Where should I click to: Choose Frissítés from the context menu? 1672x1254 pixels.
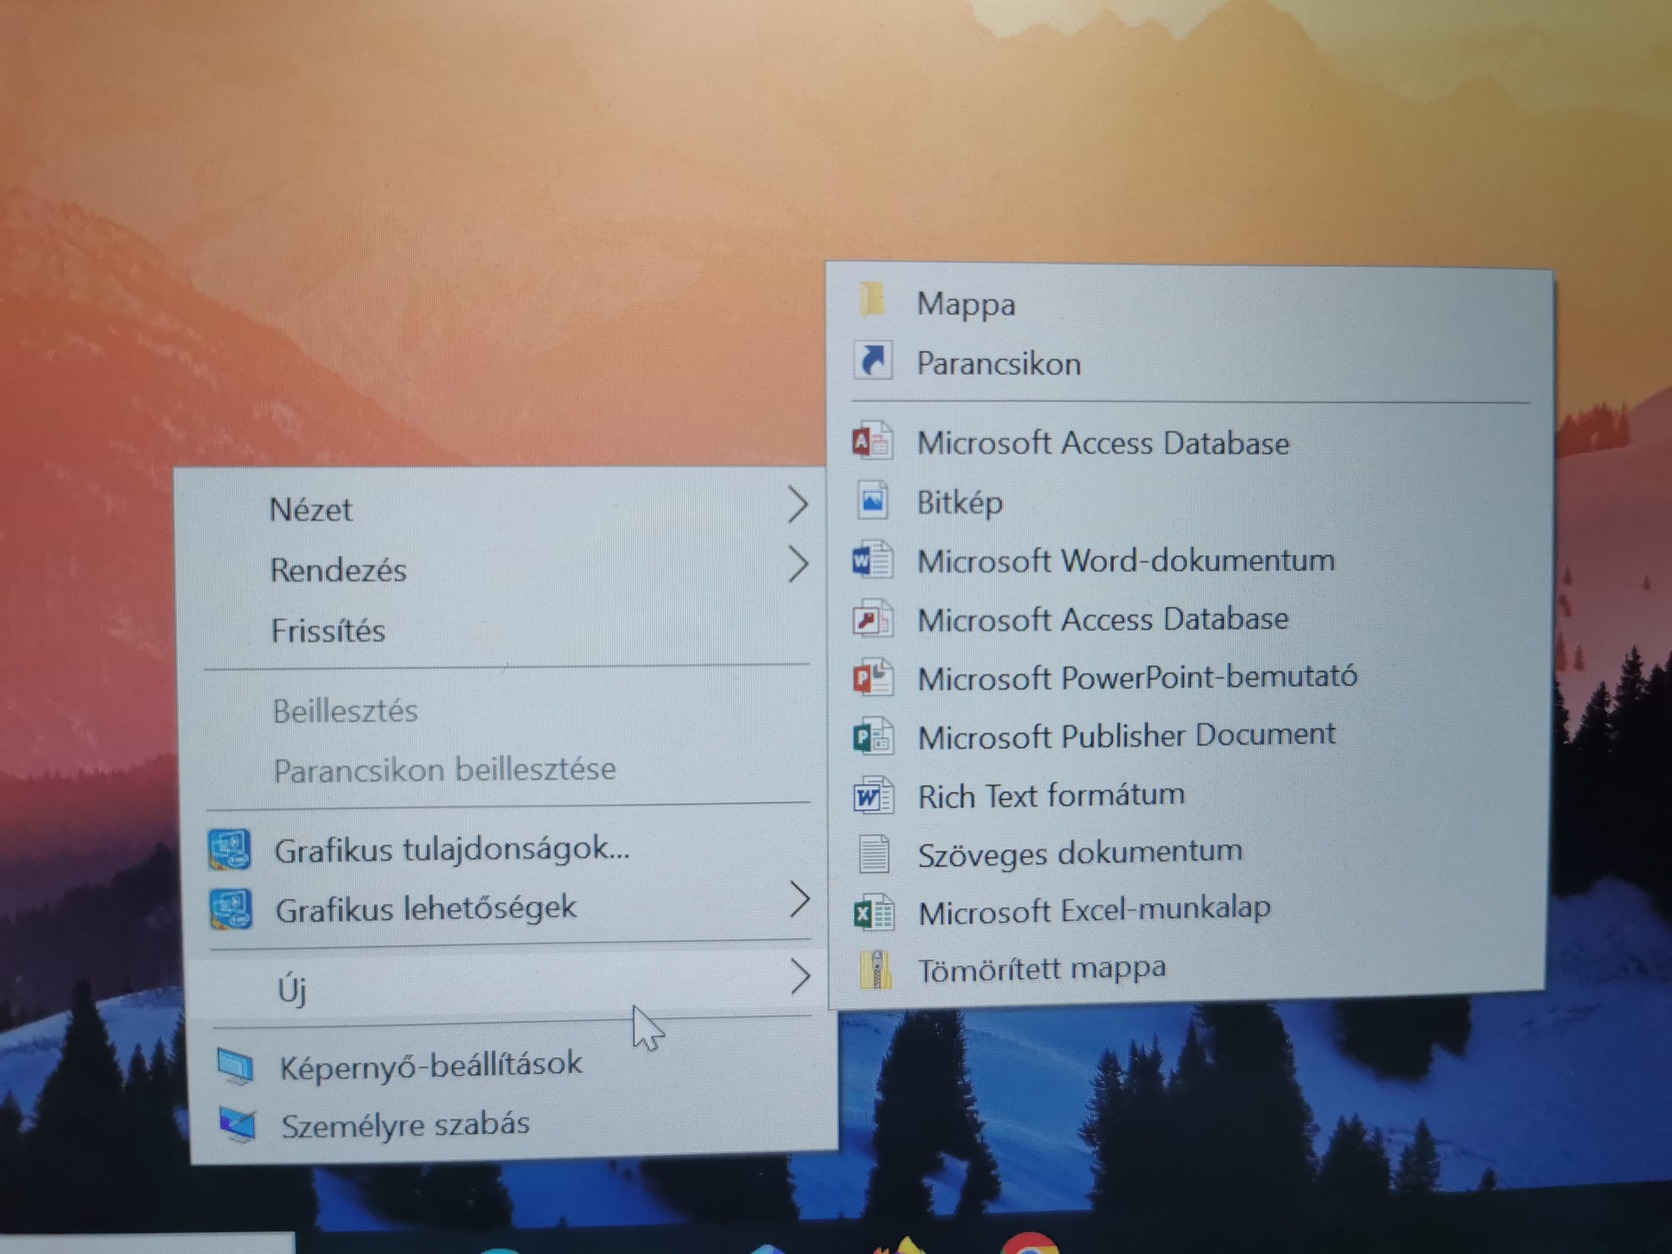pos(328,630)
